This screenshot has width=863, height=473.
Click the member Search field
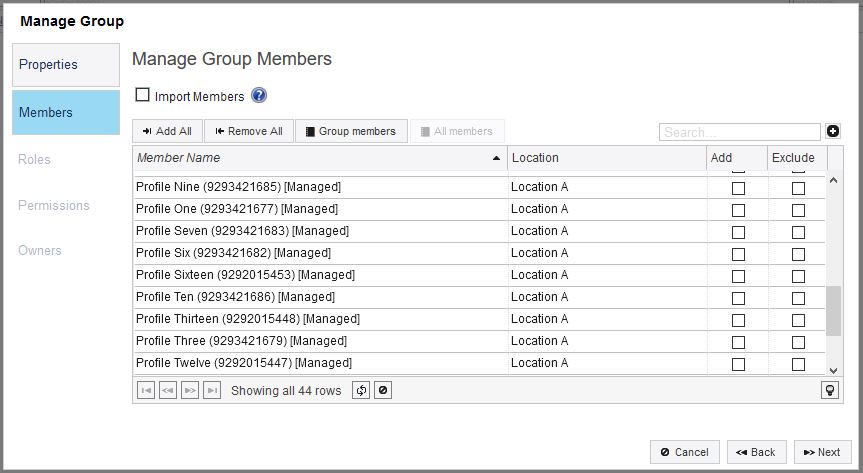coord(740,132)
